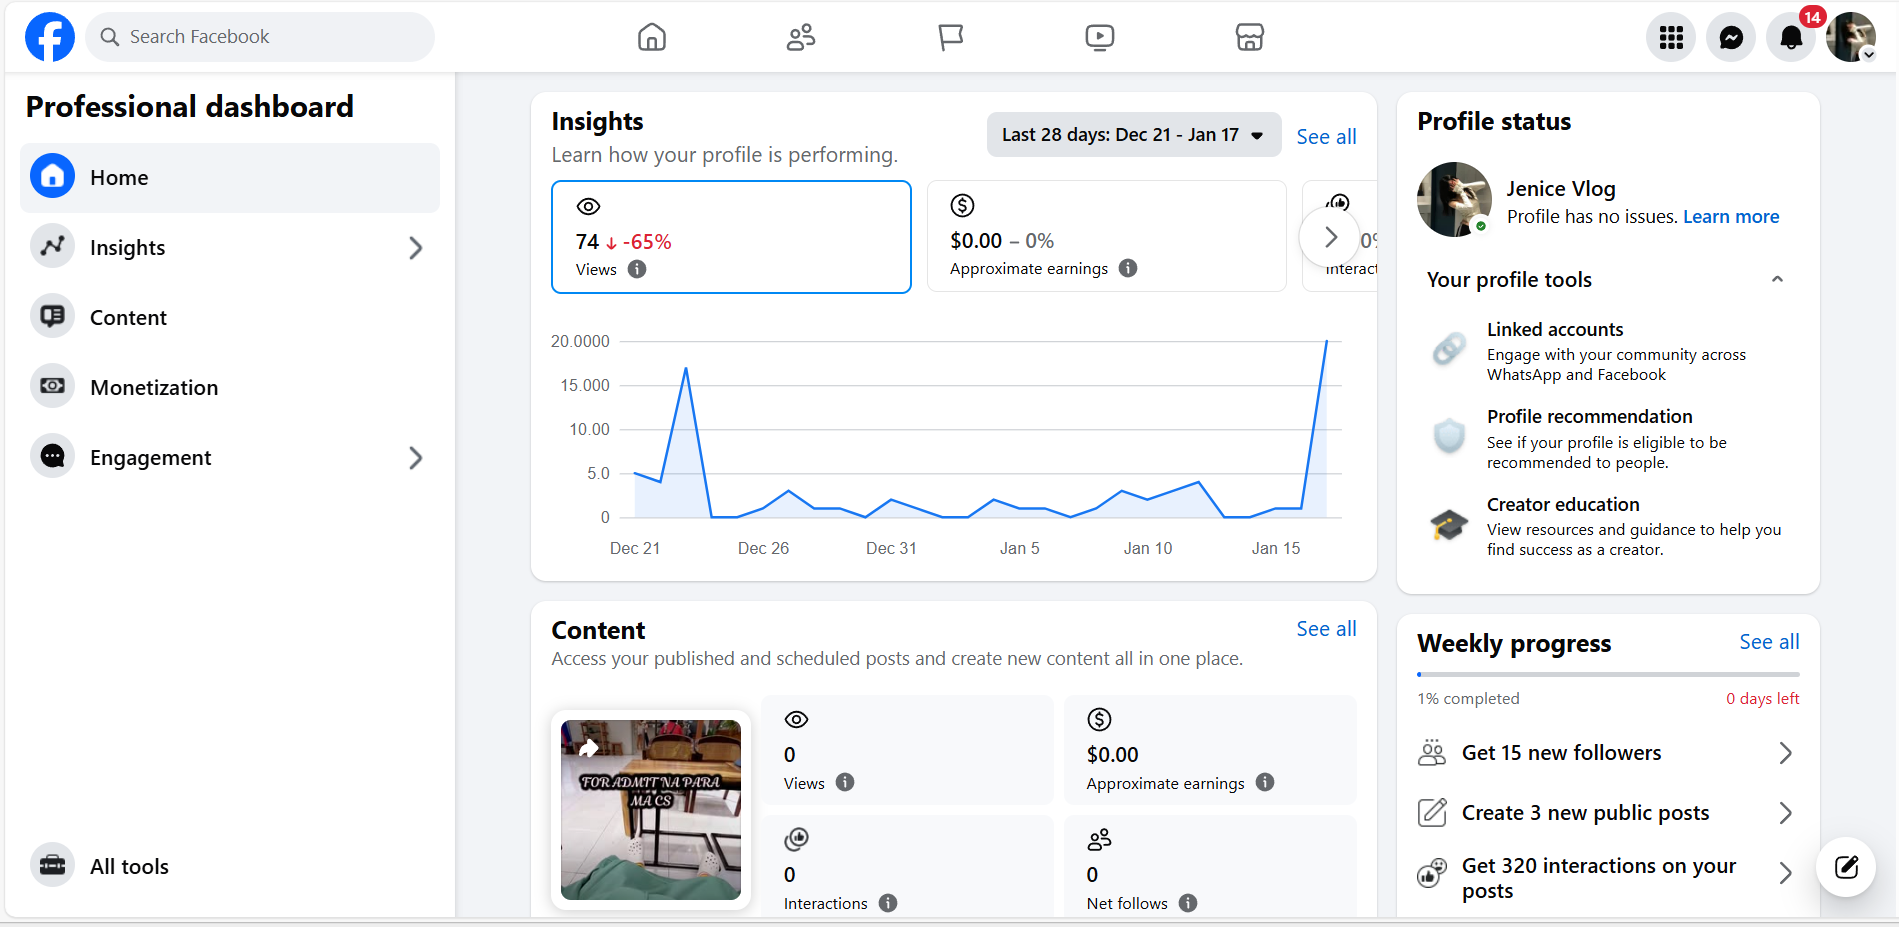Click info icon beside Insights Approximate earnings

pos(1128,268)
